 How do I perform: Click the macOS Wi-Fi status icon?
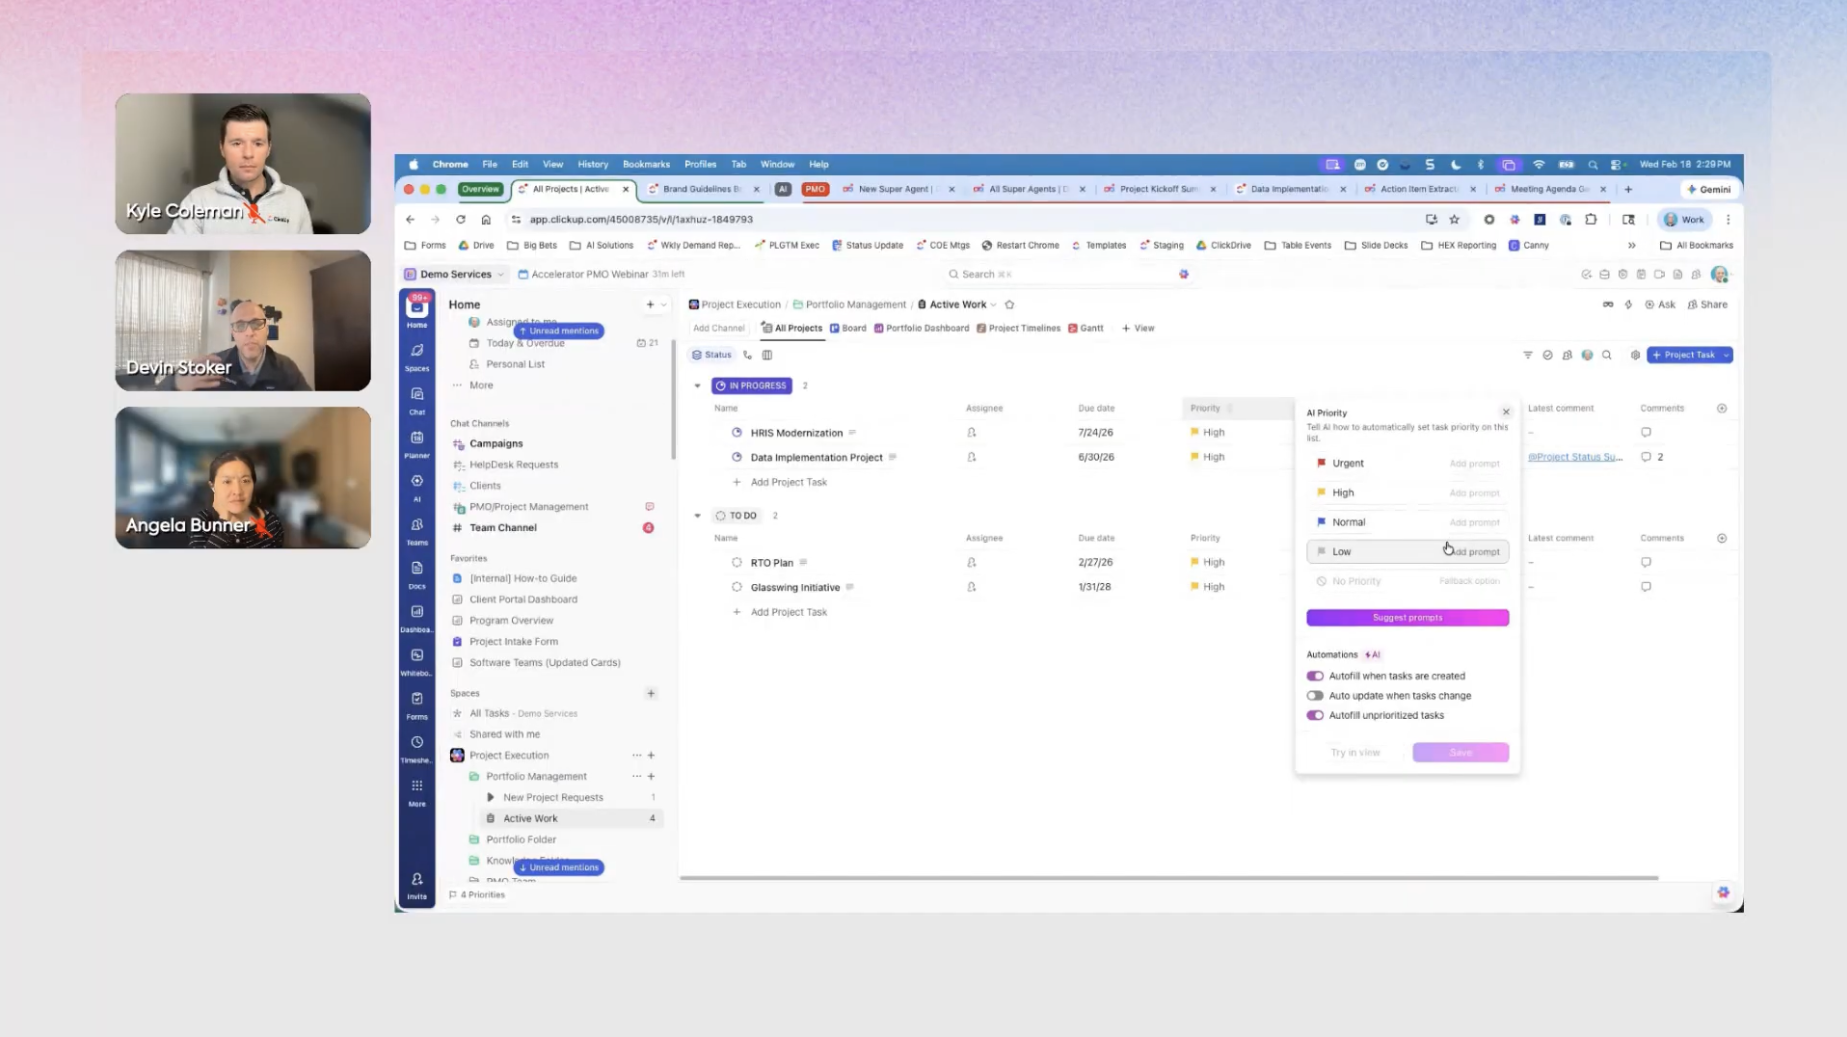pyautogui.click(x=1539, y=164)
